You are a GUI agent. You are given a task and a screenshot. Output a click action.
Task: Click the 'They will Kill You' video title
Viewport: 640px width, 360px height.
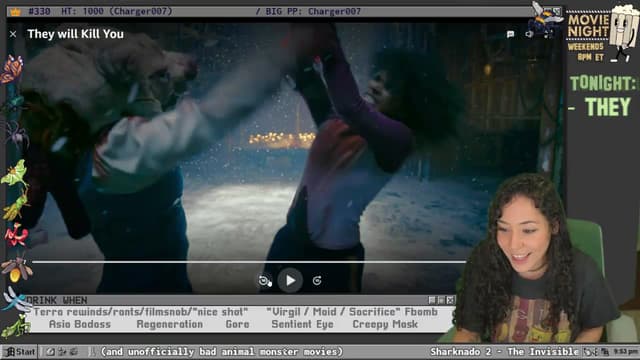(76, 34)
